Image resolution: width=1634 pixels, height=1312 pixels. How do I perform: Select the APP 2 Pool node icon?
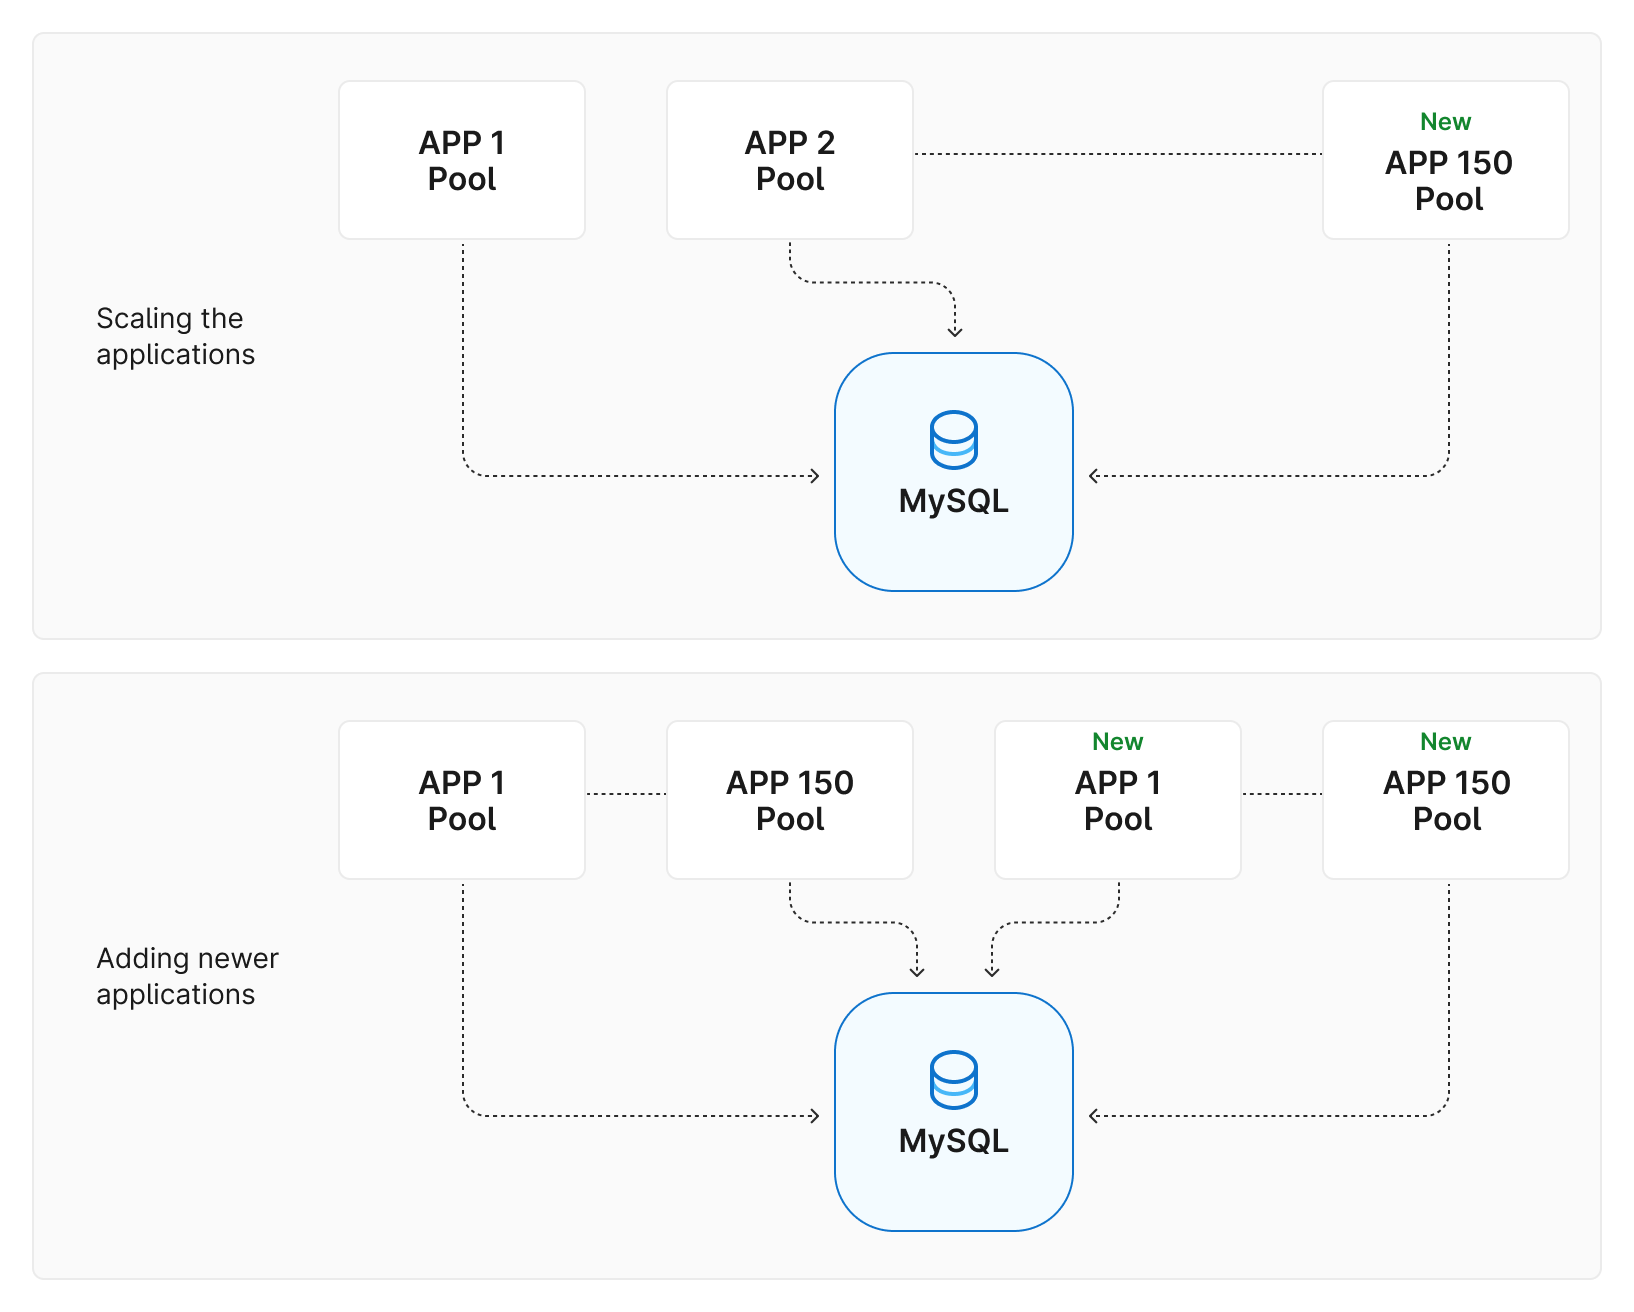click(x=789, y=160)
